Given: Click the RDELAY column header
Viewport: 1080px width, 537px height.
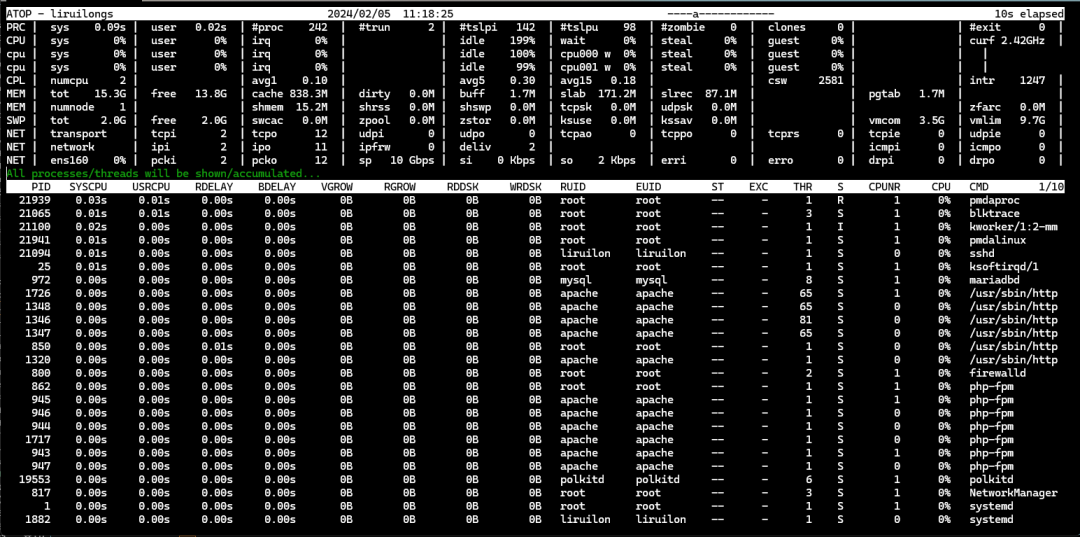Looking at the screenshot, I should click(214, 187).
